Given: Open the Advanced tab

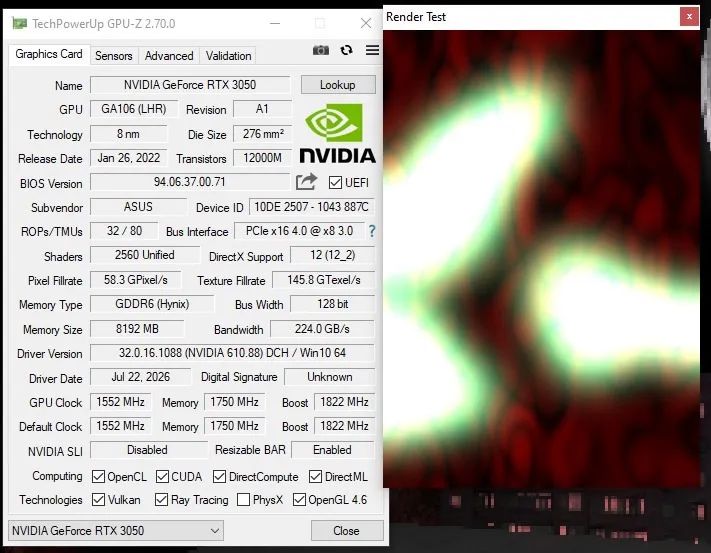Looking at the screenshot, I should 169,56.
